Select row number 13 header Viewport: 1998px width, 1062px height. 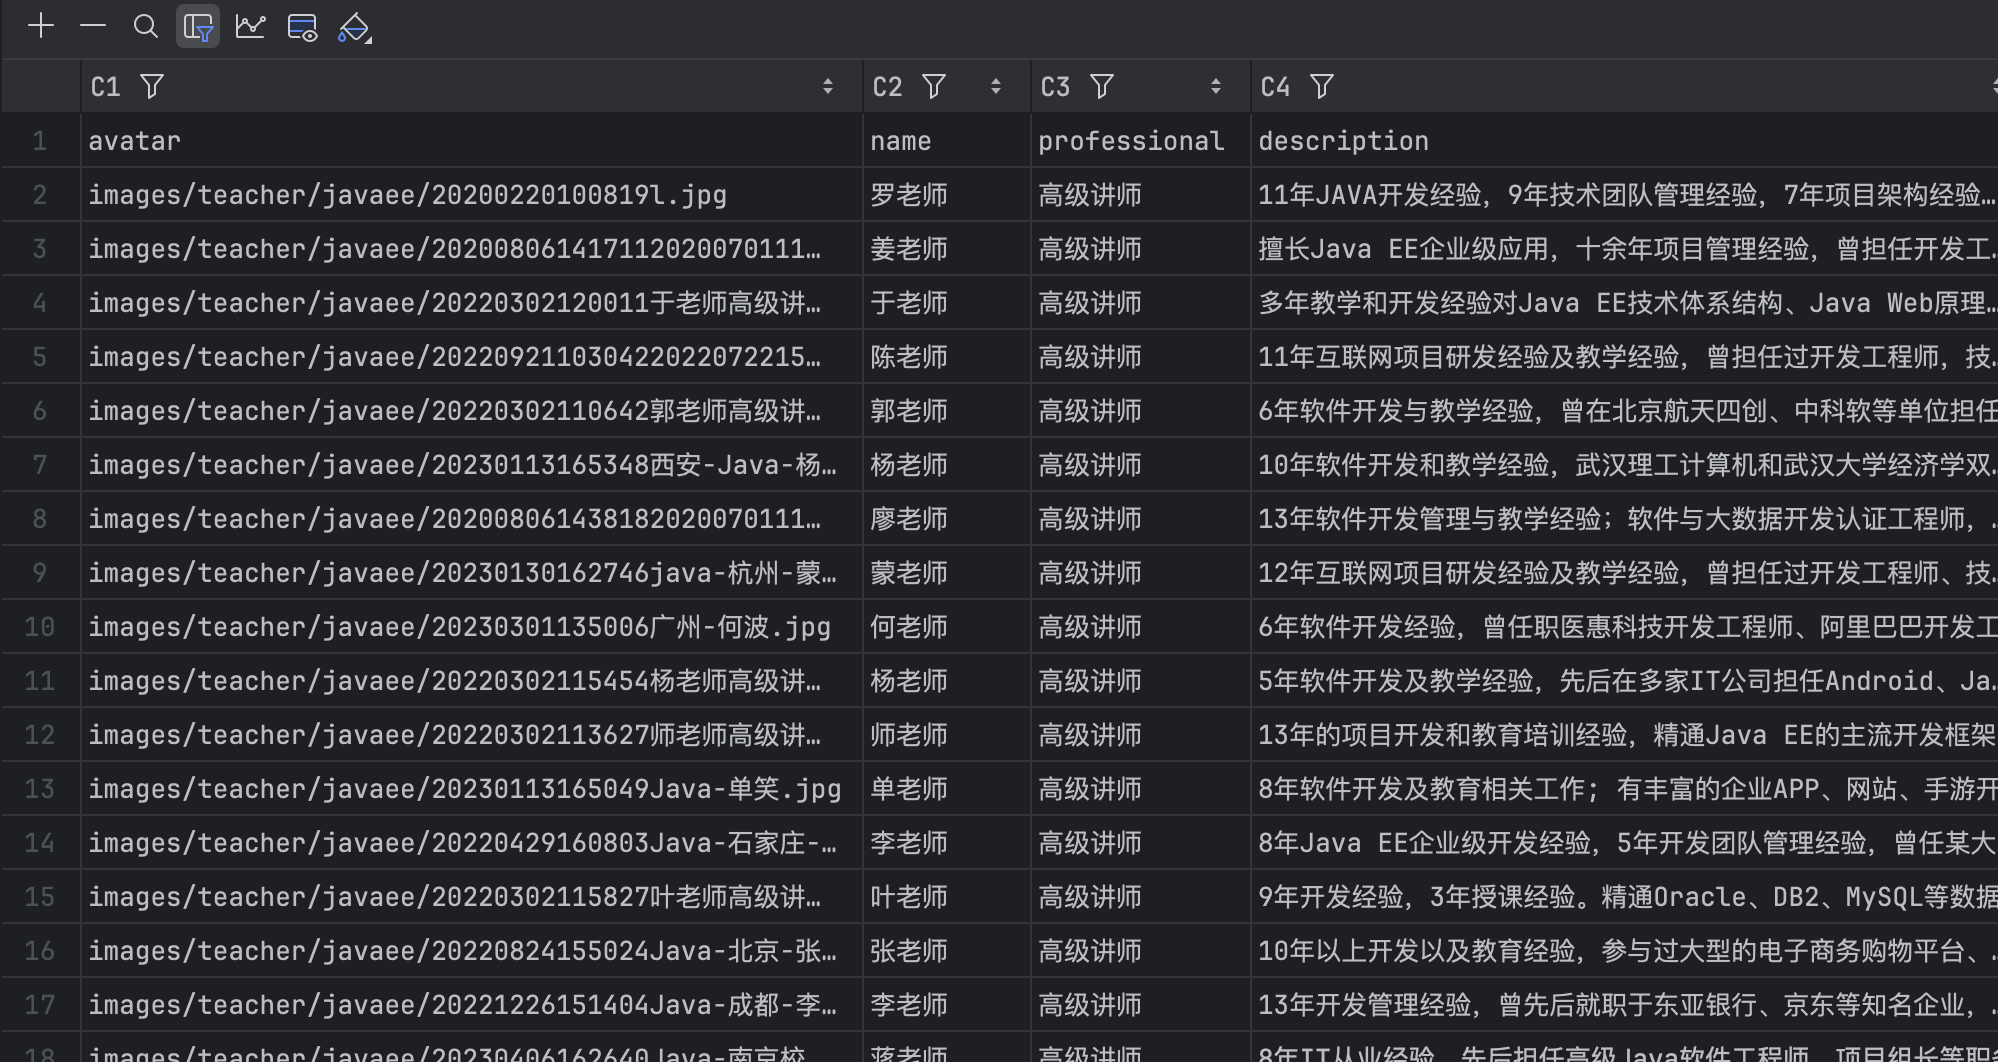[x=40, y=789]
